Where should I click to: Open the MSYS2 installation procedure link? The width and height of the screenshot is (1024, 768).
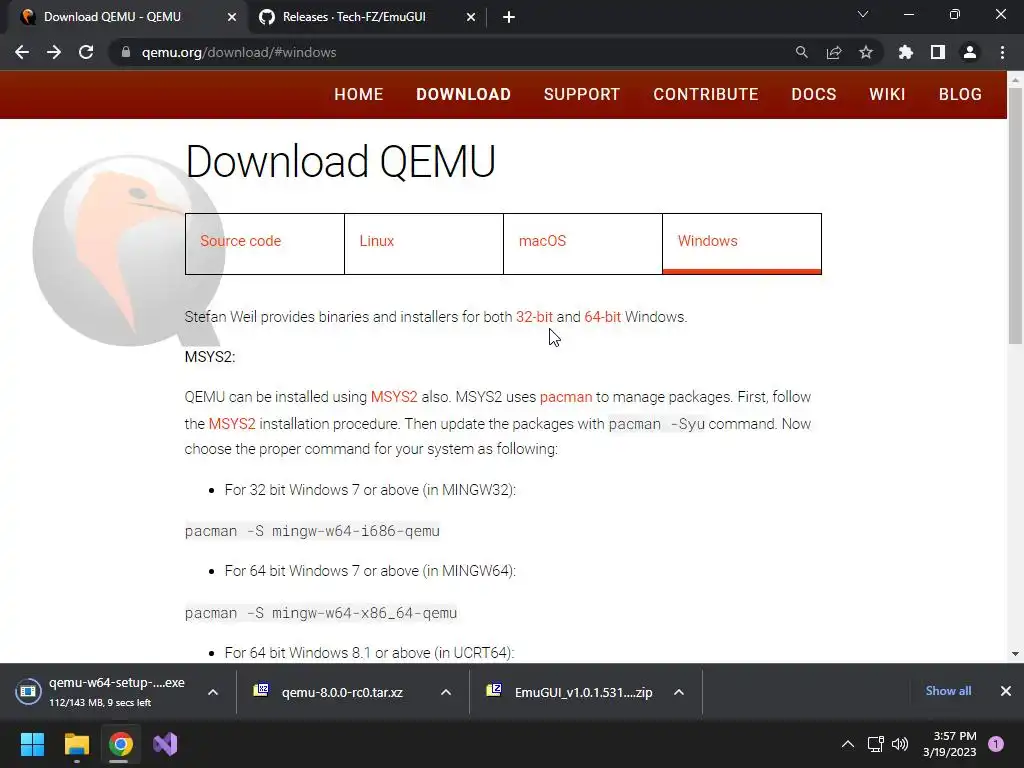click(x=232, y=424)
